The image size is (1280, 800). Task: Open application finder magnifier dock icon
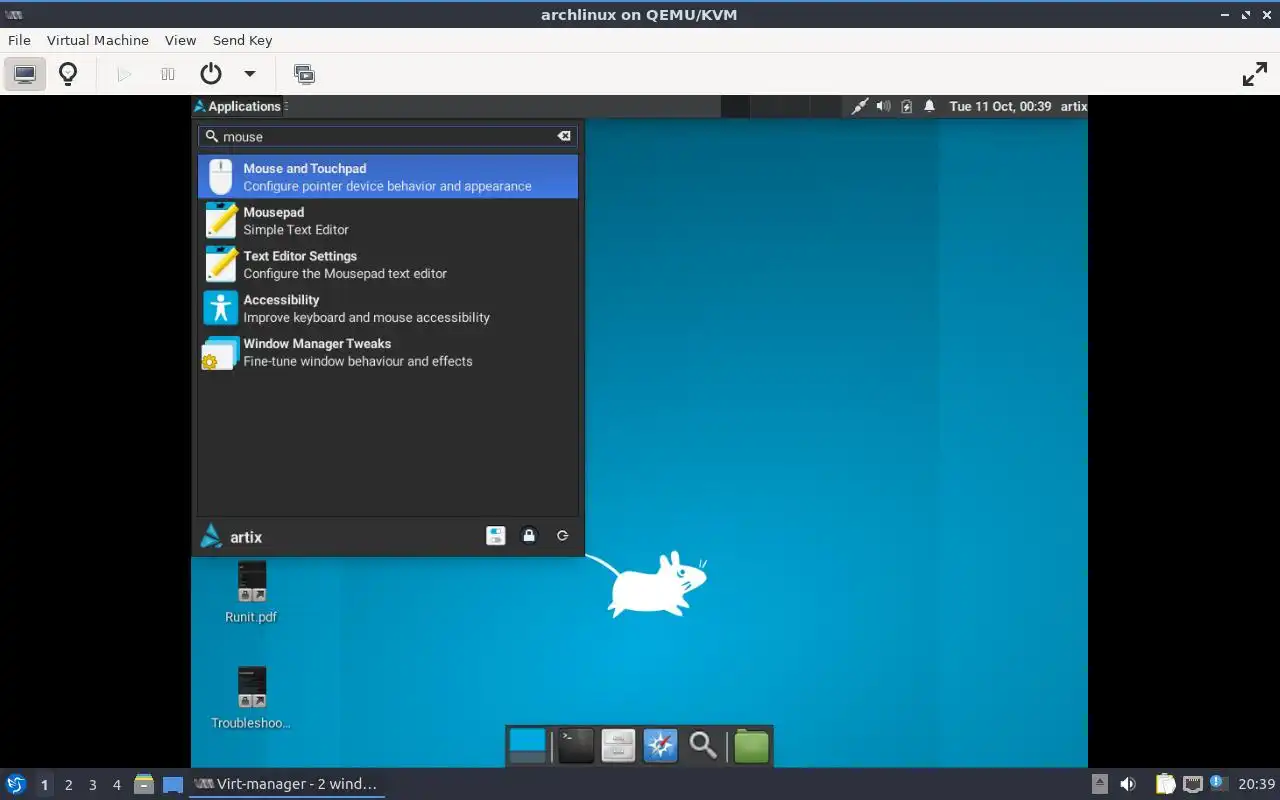[x=704, y=746]
